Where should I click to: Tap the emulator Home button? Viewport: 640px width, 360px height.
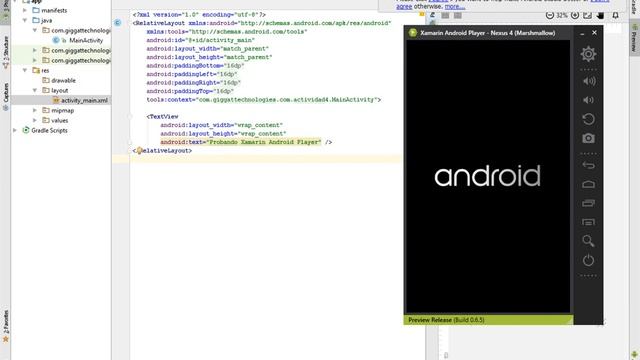pyautogui.click(x=588, y=184)
